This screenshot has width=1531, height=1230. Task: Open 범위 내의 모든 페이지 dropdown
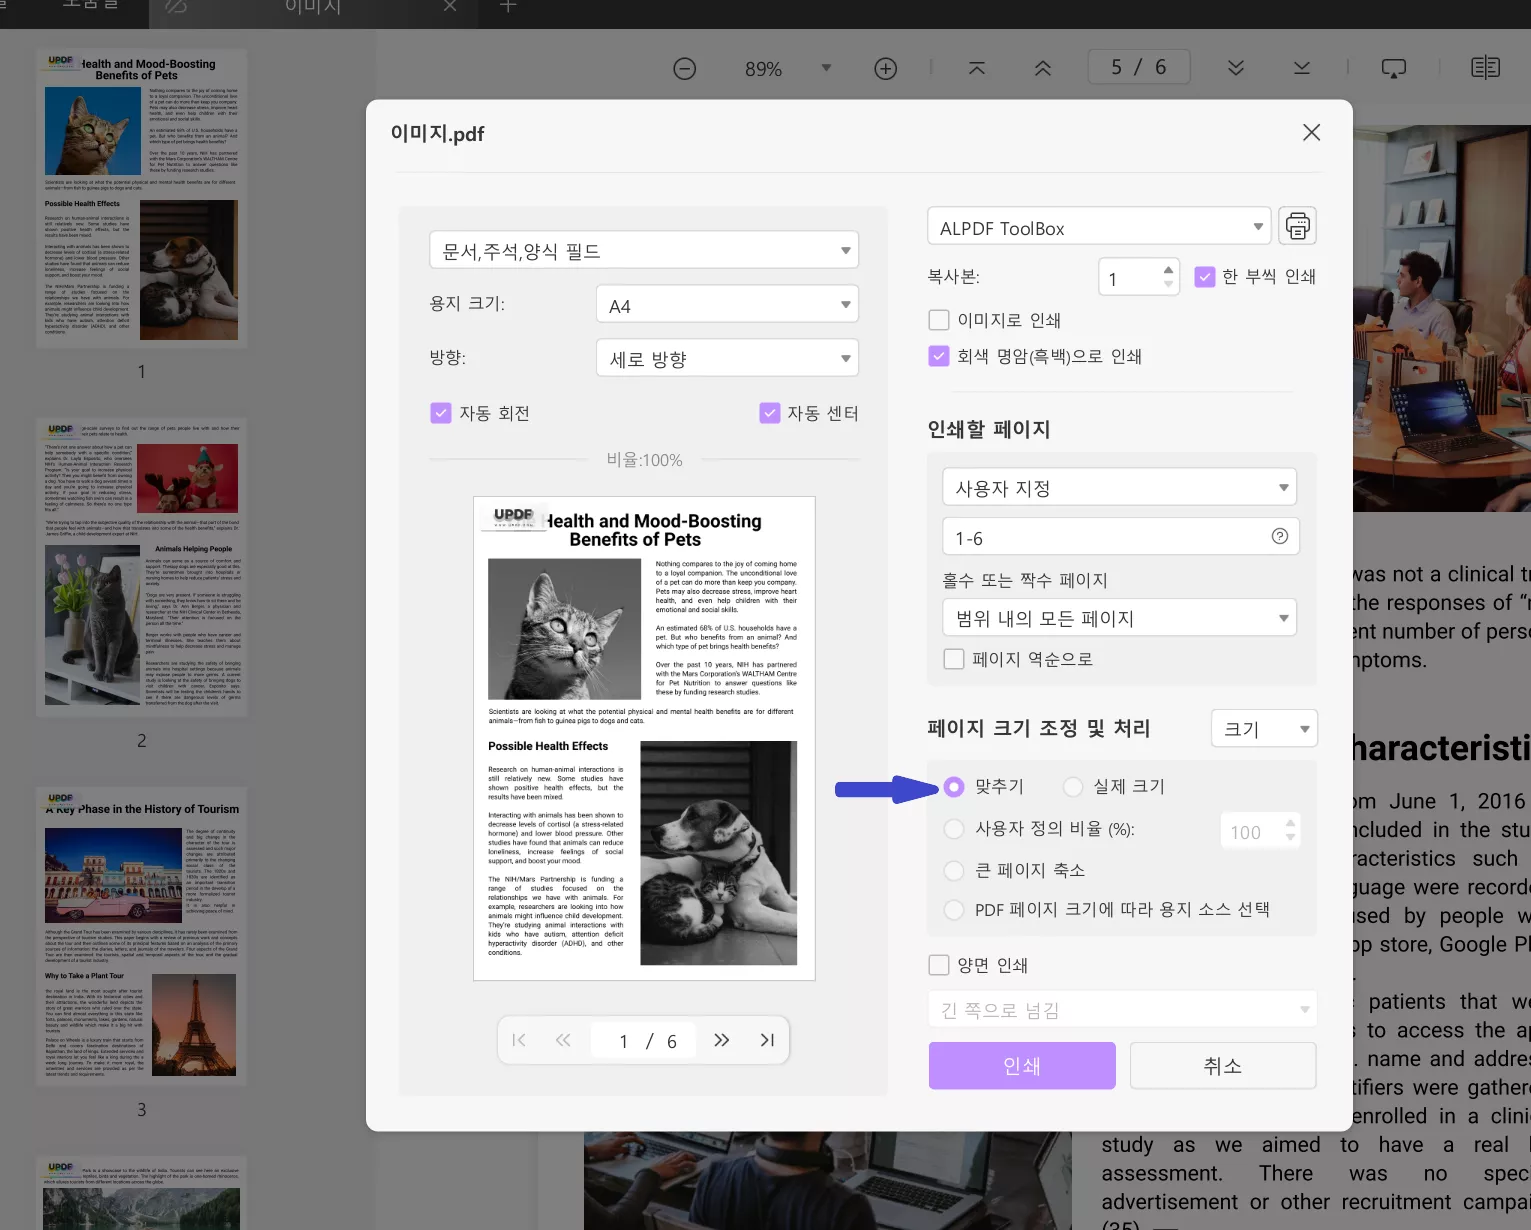point(1119,617)
